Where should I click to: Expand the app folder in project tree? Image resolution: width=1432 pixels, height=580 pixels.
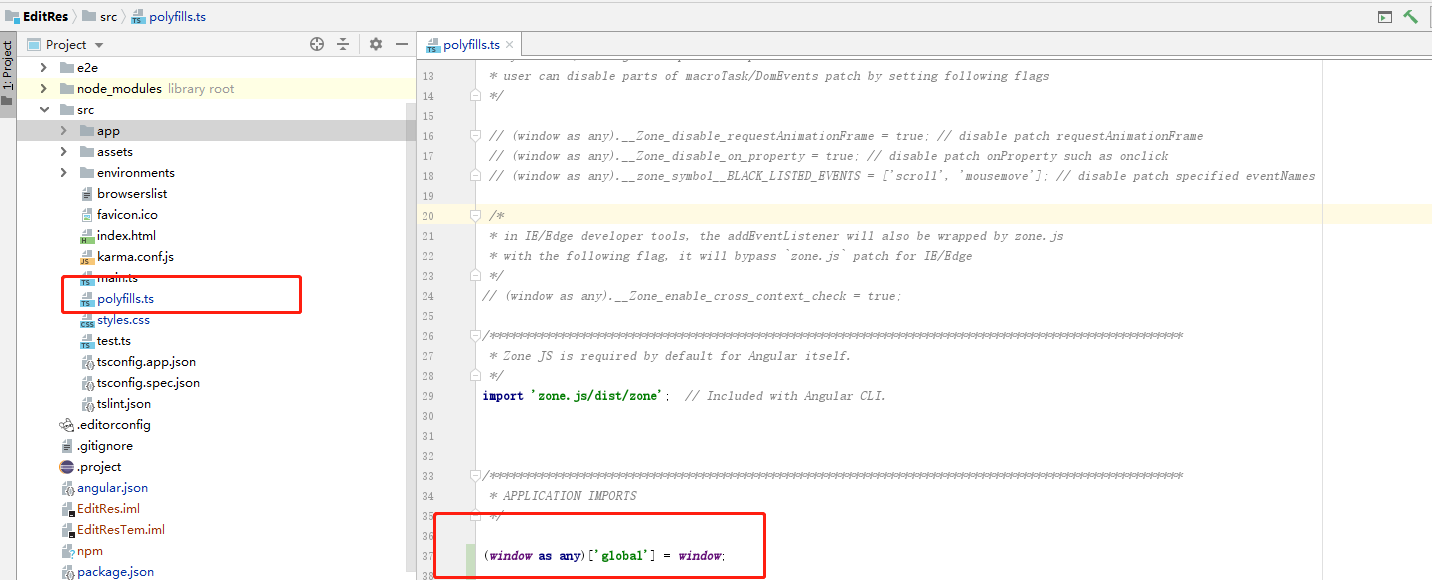click(62, 130)
